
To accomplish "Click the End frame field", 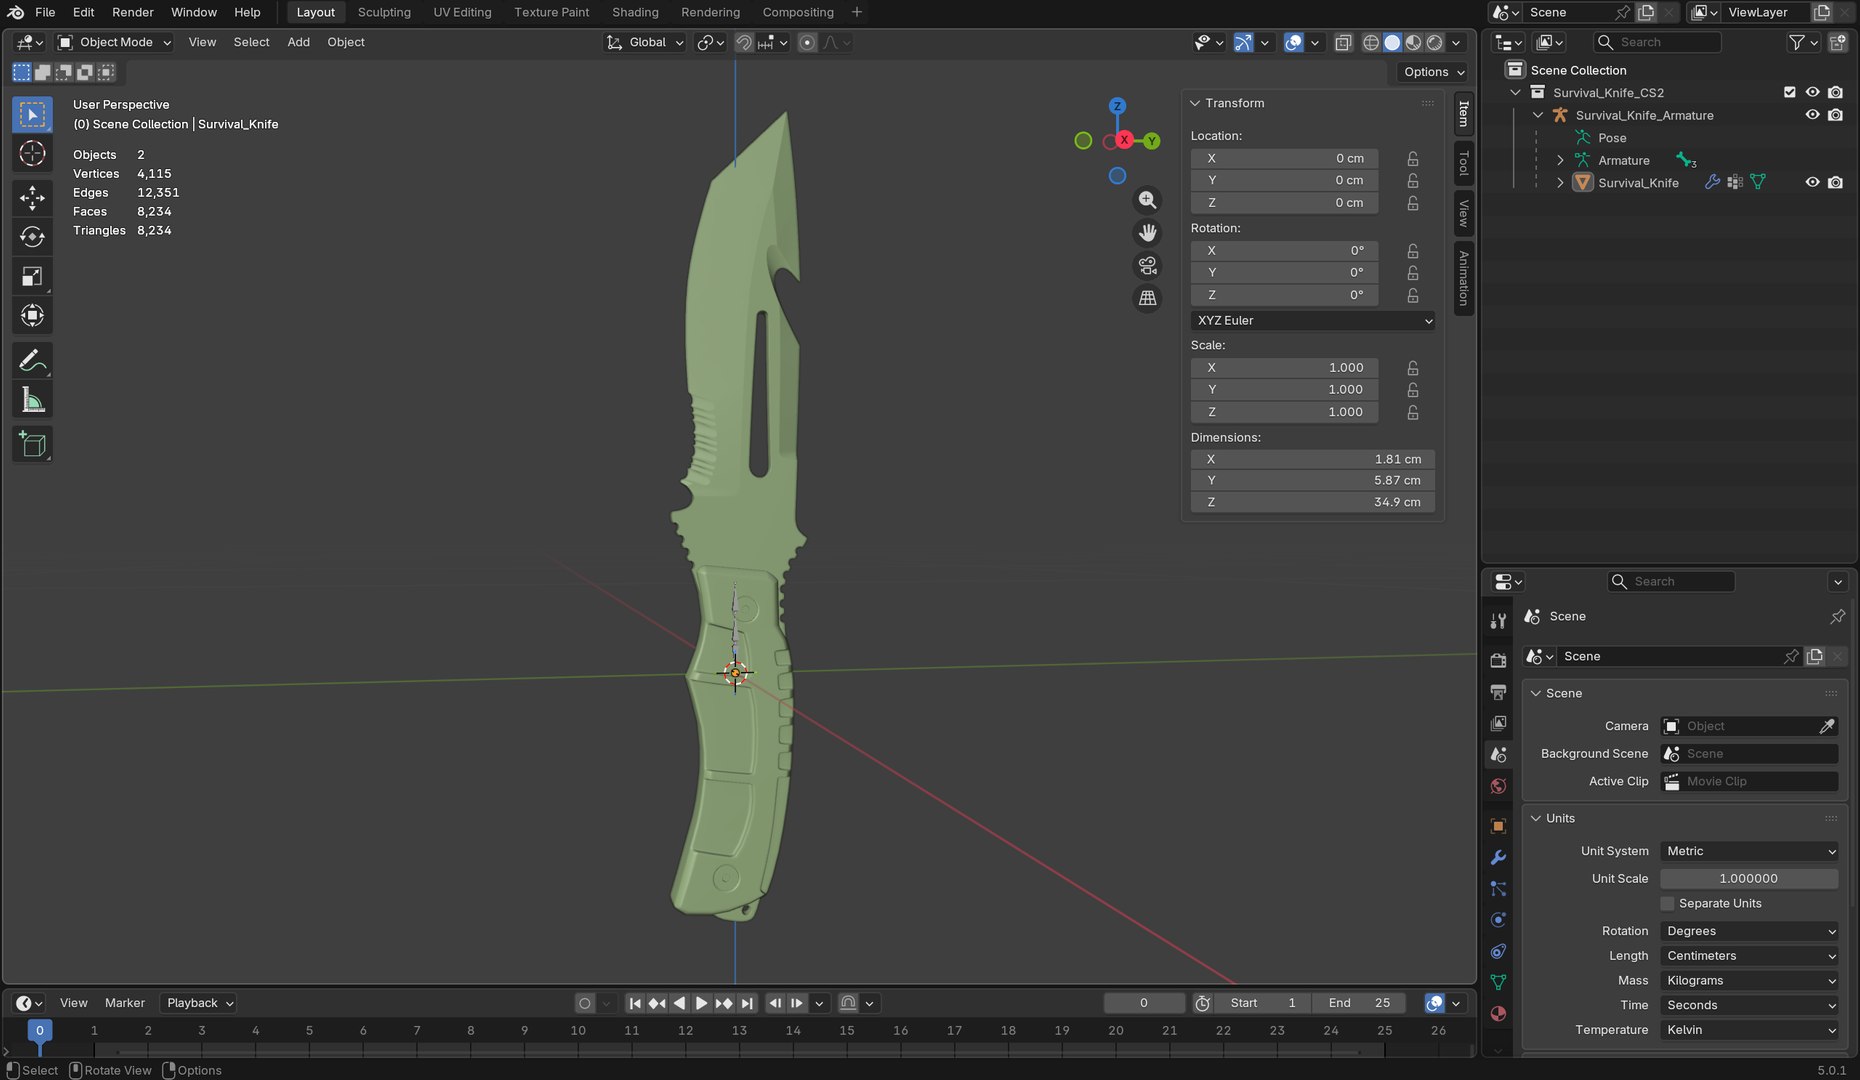I will tap(1359, 1003).
